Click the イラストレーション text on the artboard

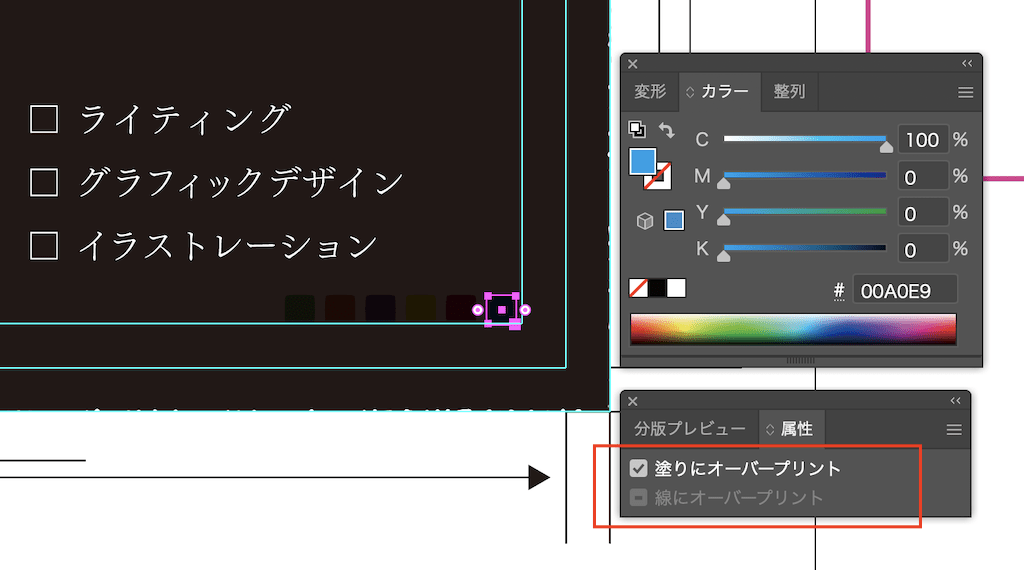[x=229, y=245]
